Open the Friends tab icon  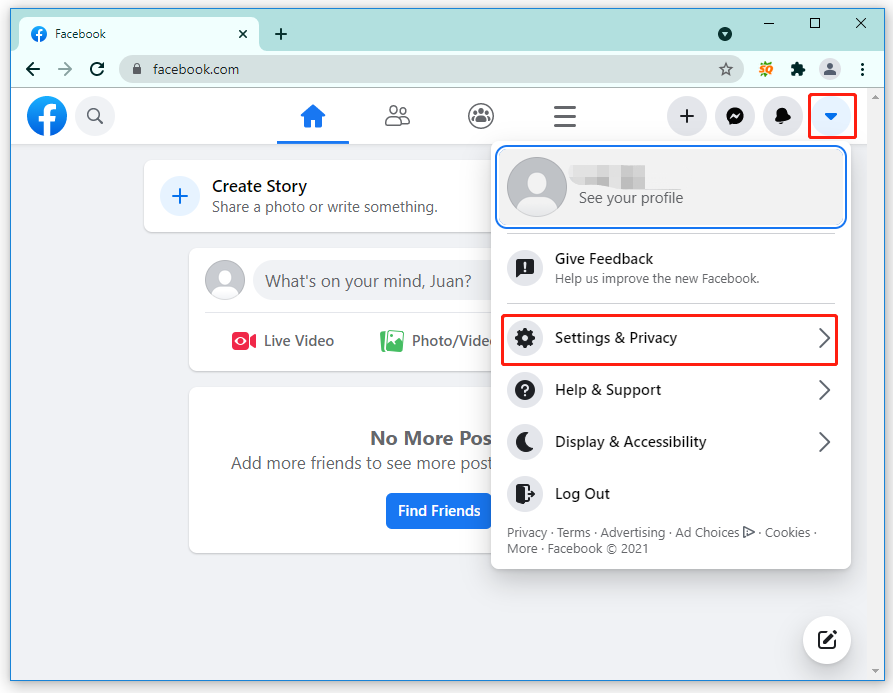[x=397, y=116]
